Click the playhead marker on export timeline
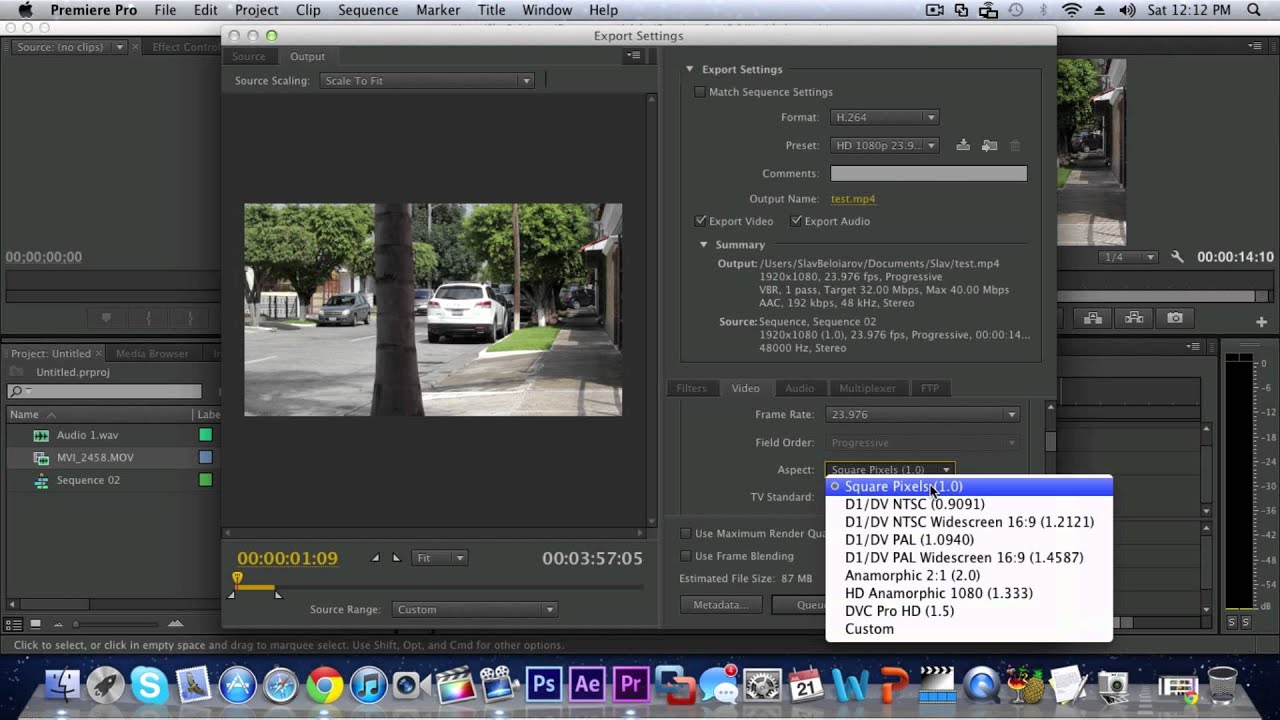 [x=237, y=579]
